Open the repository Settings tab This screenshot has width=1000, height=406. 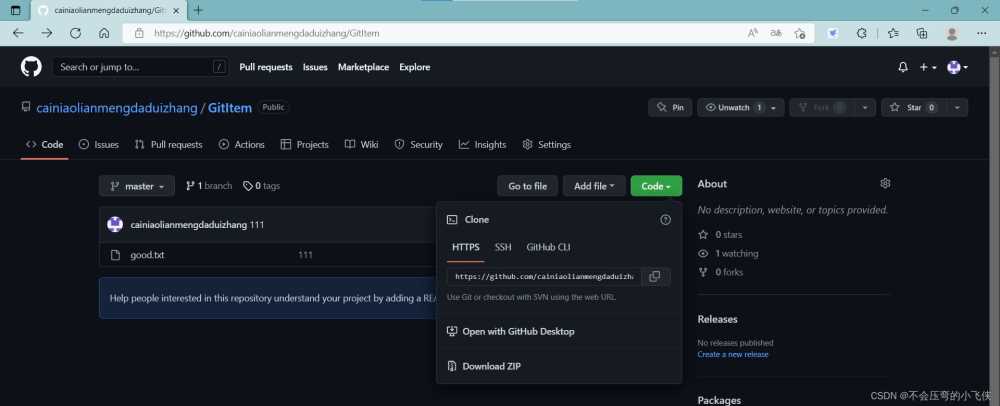tap(547, 145)
